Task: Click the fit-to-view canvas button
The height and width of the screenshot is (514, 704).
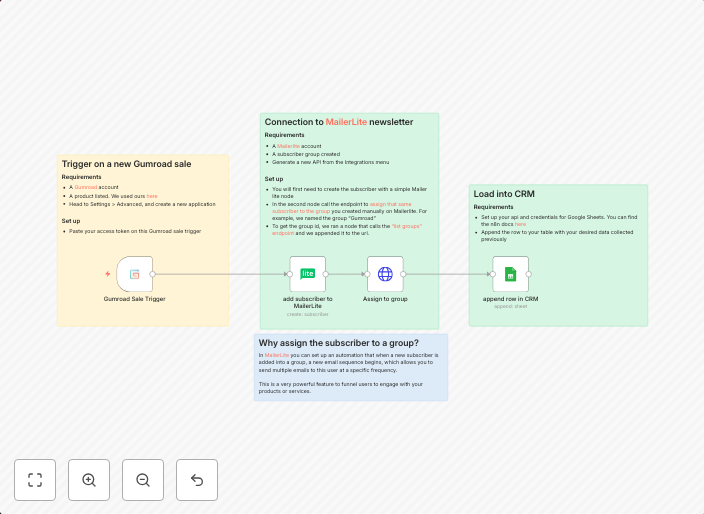Action: (x=35, y=480)
